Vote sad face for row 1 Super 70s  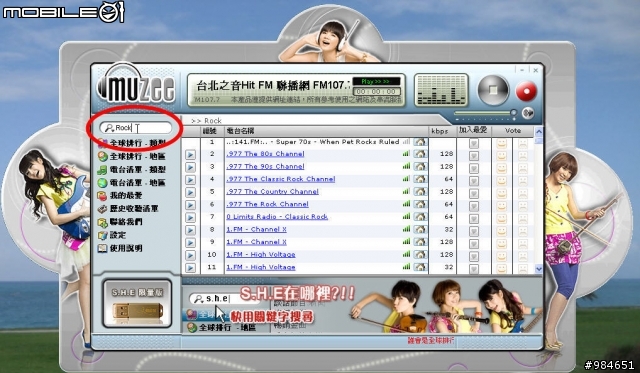(523, 143)
